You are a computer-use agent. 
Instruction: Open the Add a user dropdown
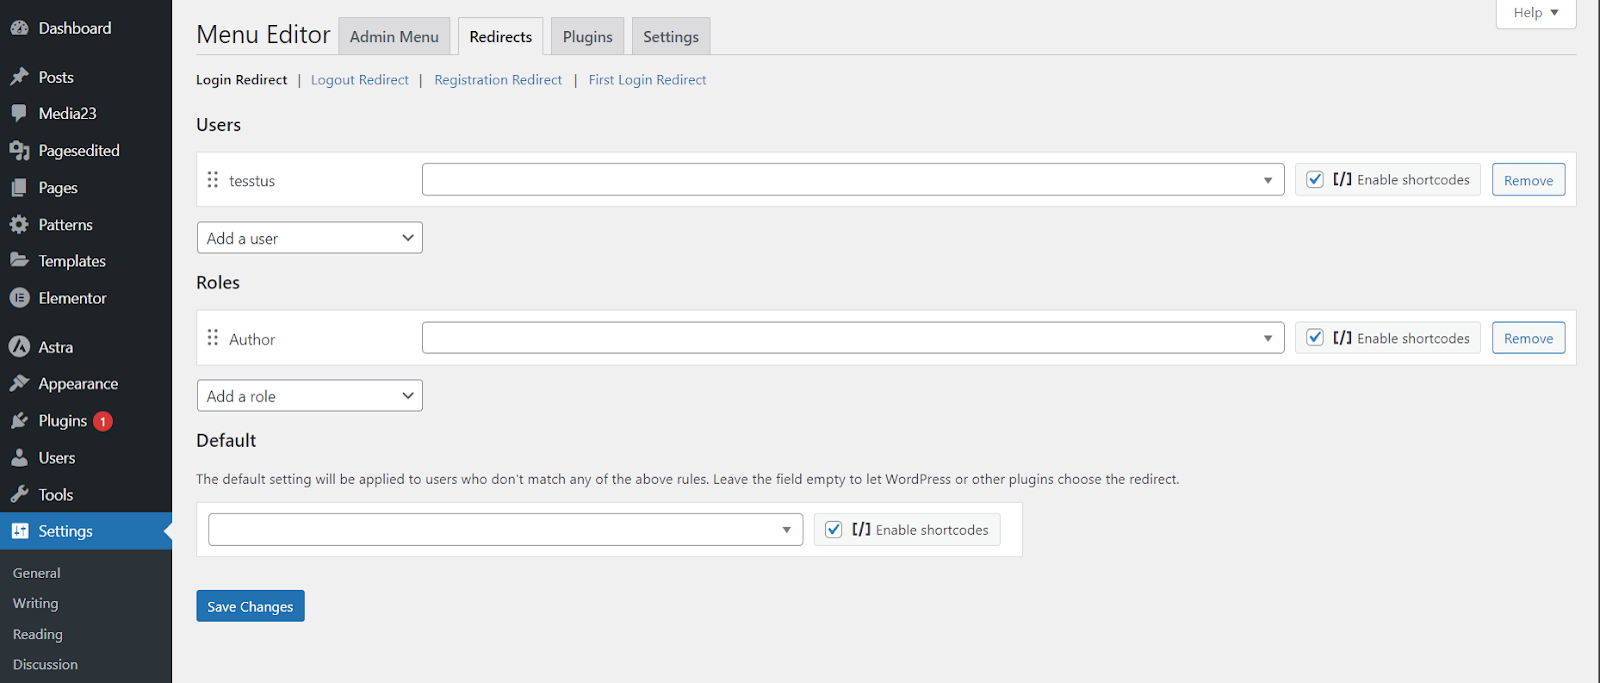point(310,238)
